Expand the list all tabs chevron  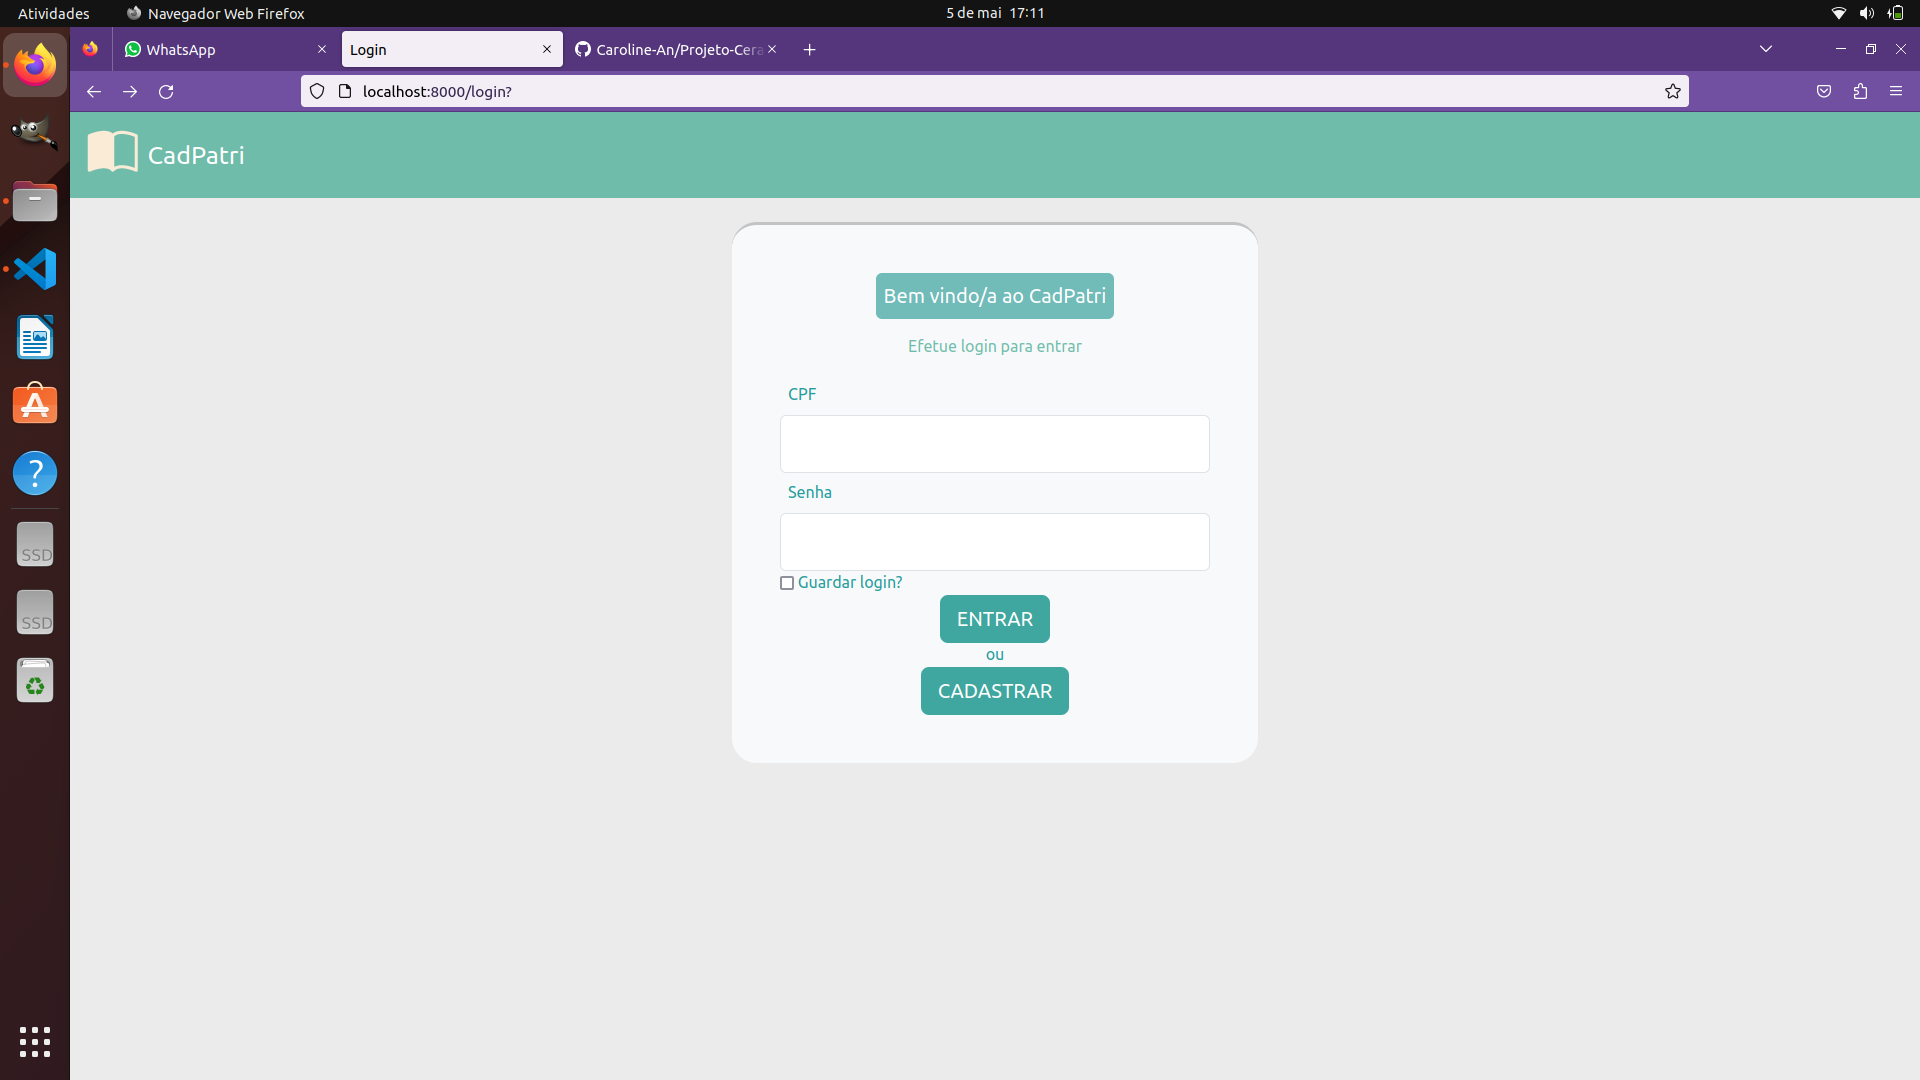click(x=1766, y=49)
